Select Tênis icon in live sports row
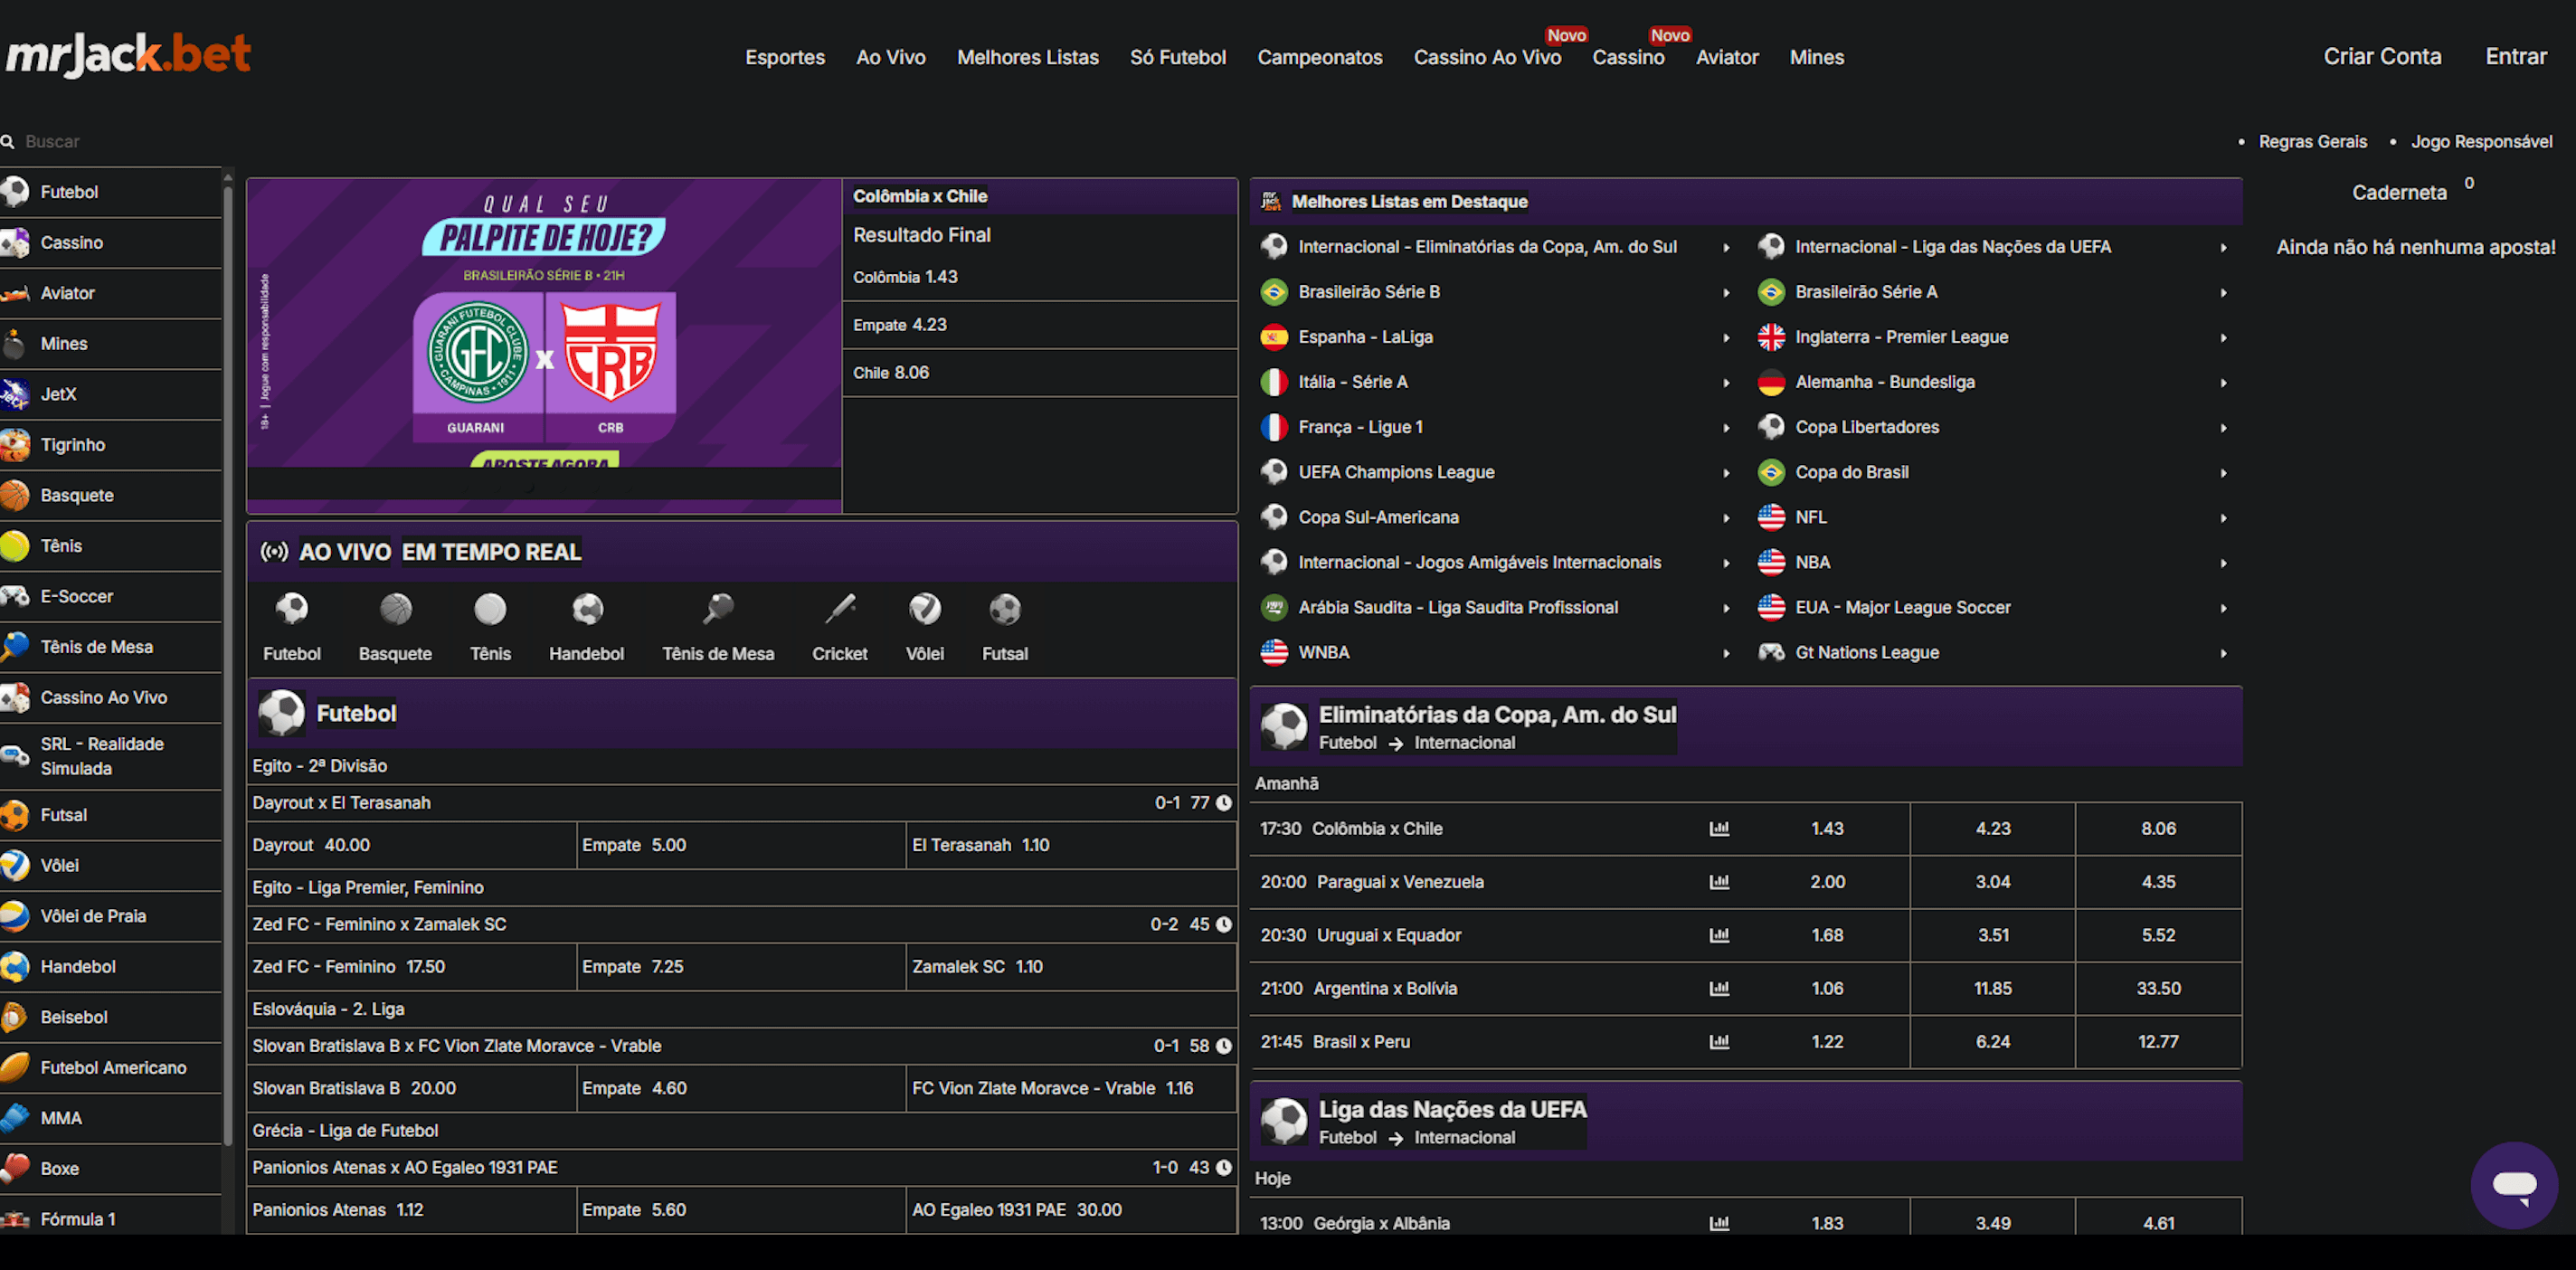The width and height of the screenshot is (2576, 1270). (490, 609)
